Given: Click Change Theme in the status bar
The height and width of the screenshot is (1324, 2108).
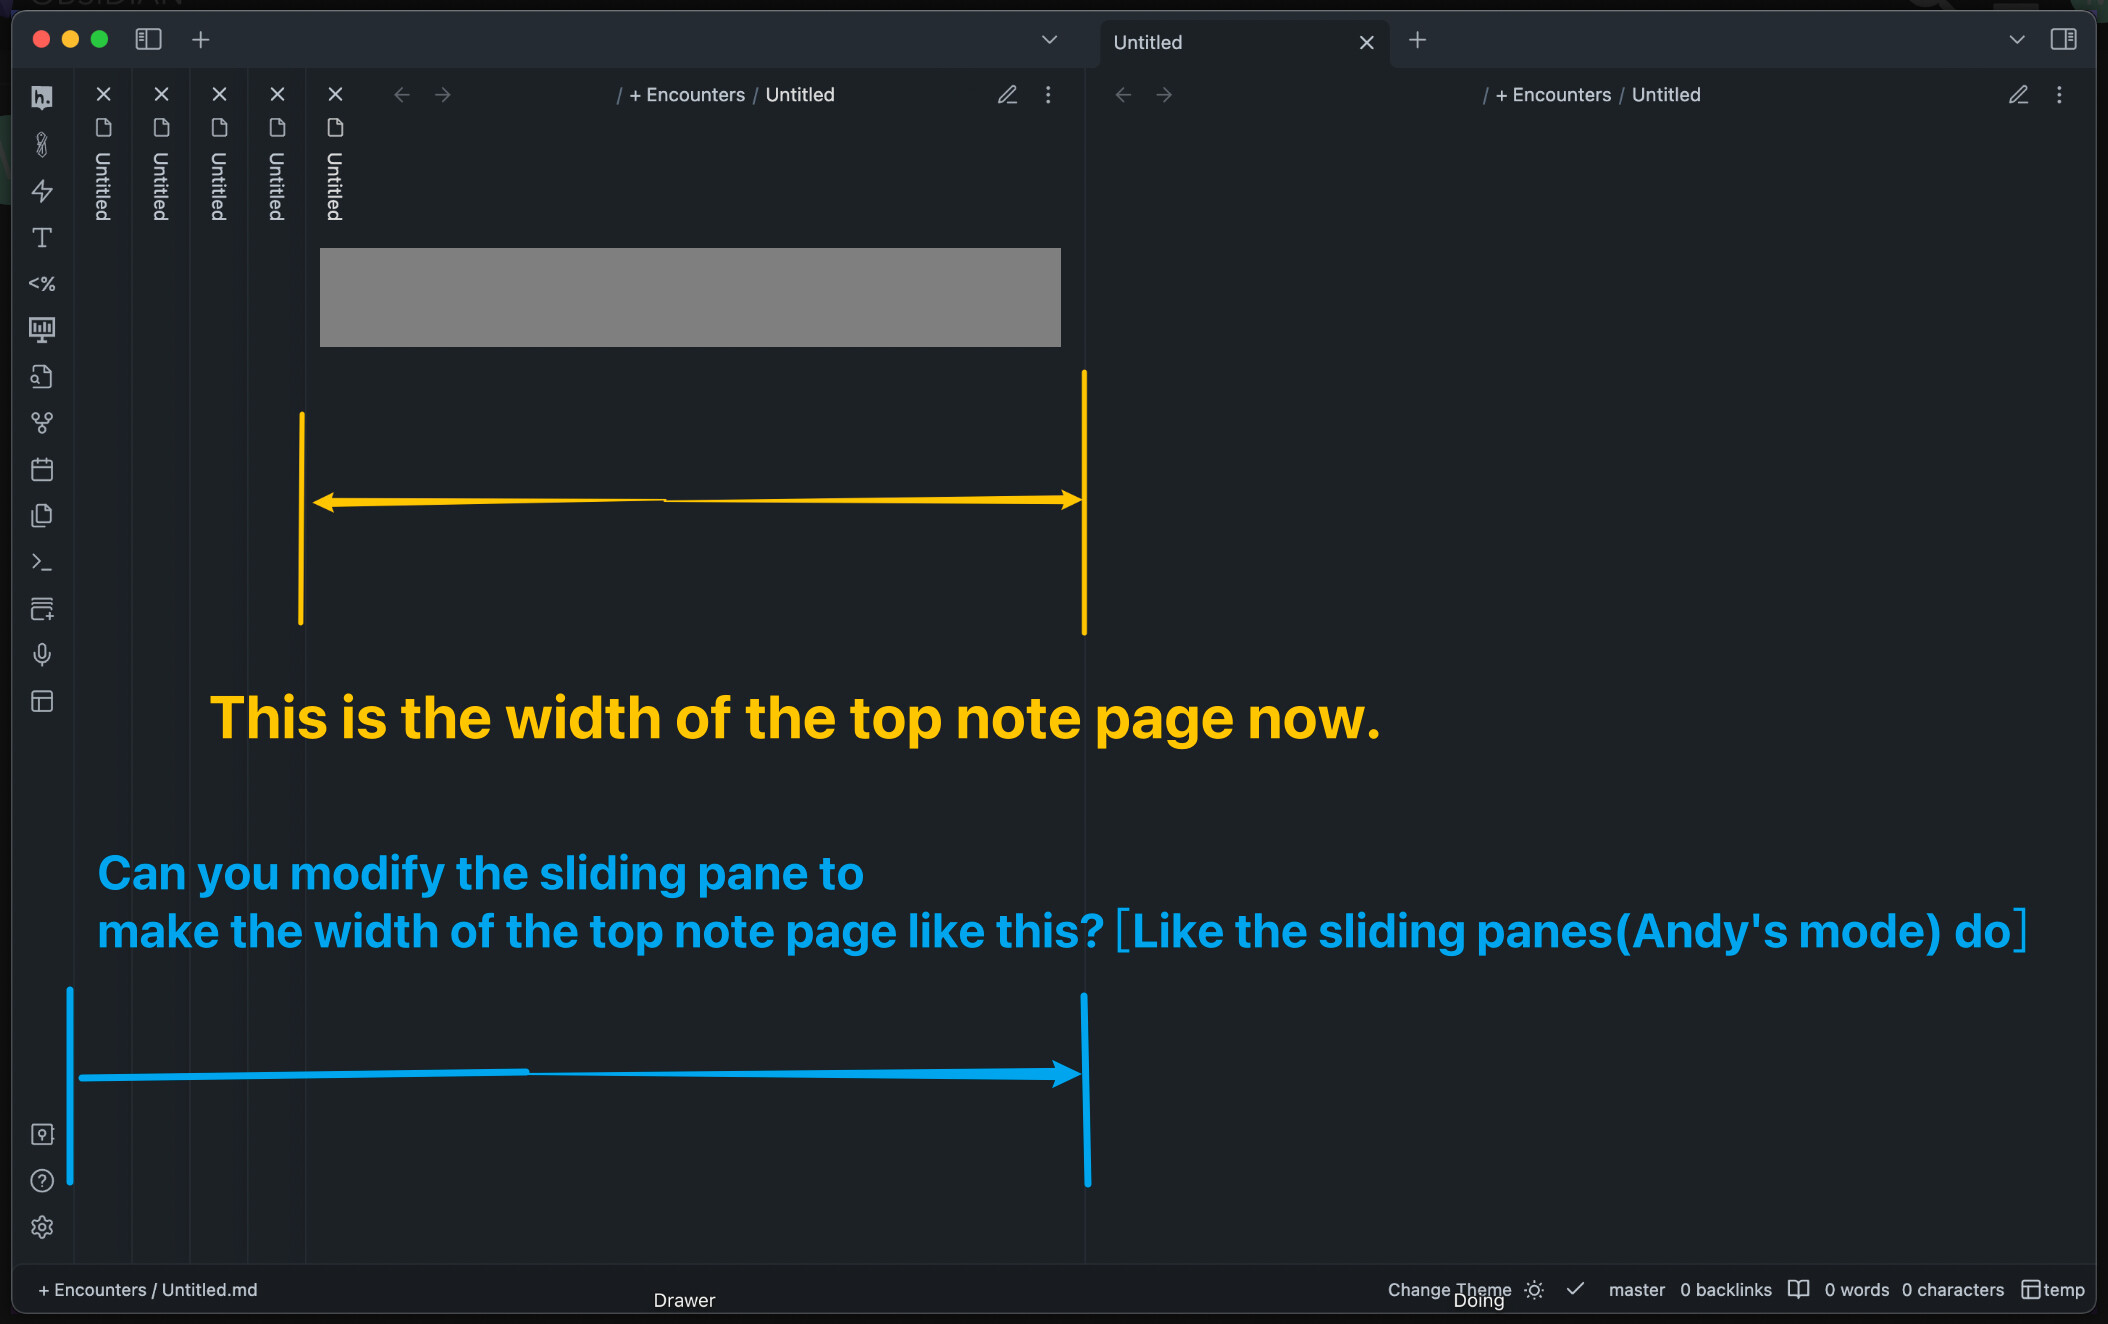Looking at the screenshot, I should [x=1448, y=1290].
